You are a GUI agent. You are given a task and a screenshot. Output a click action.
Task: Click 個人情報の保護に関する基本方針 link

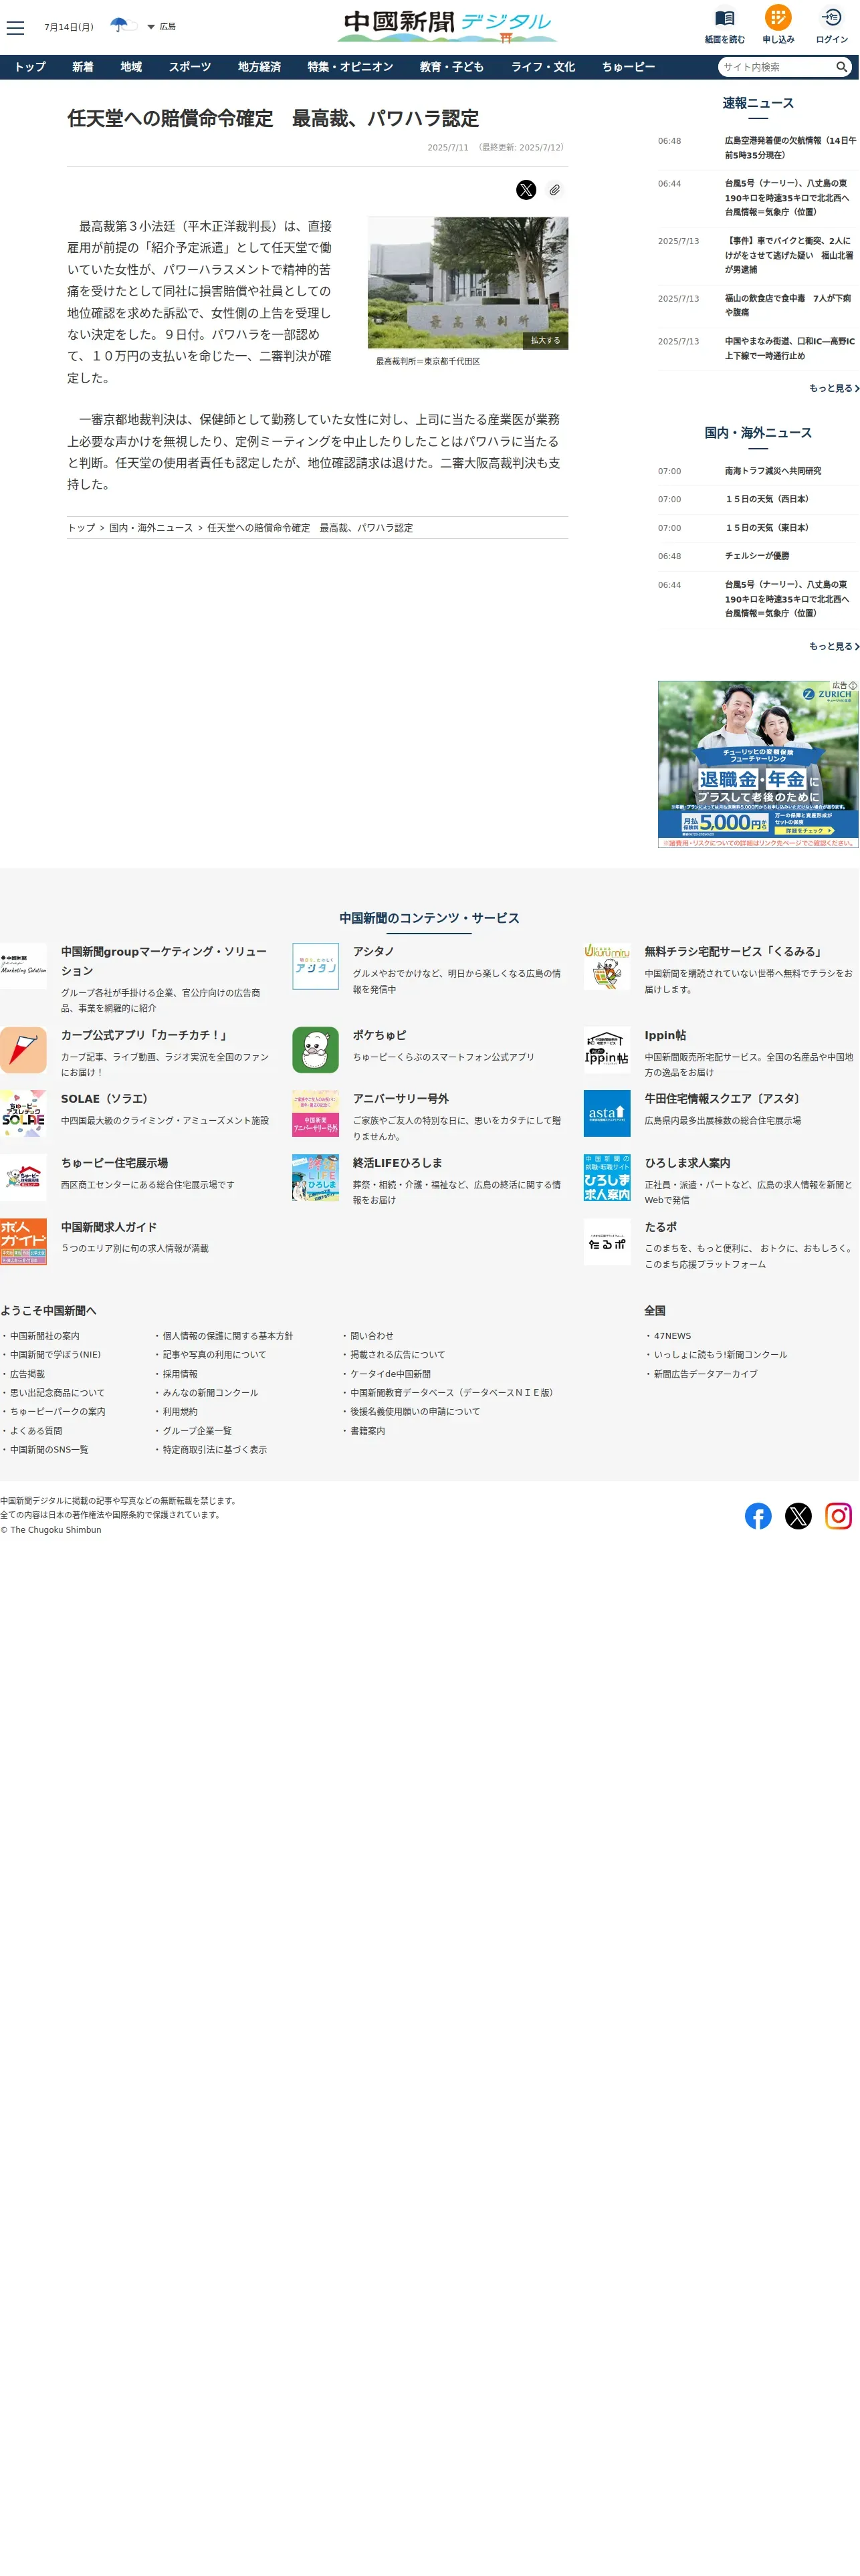[x=228, y=1336]
